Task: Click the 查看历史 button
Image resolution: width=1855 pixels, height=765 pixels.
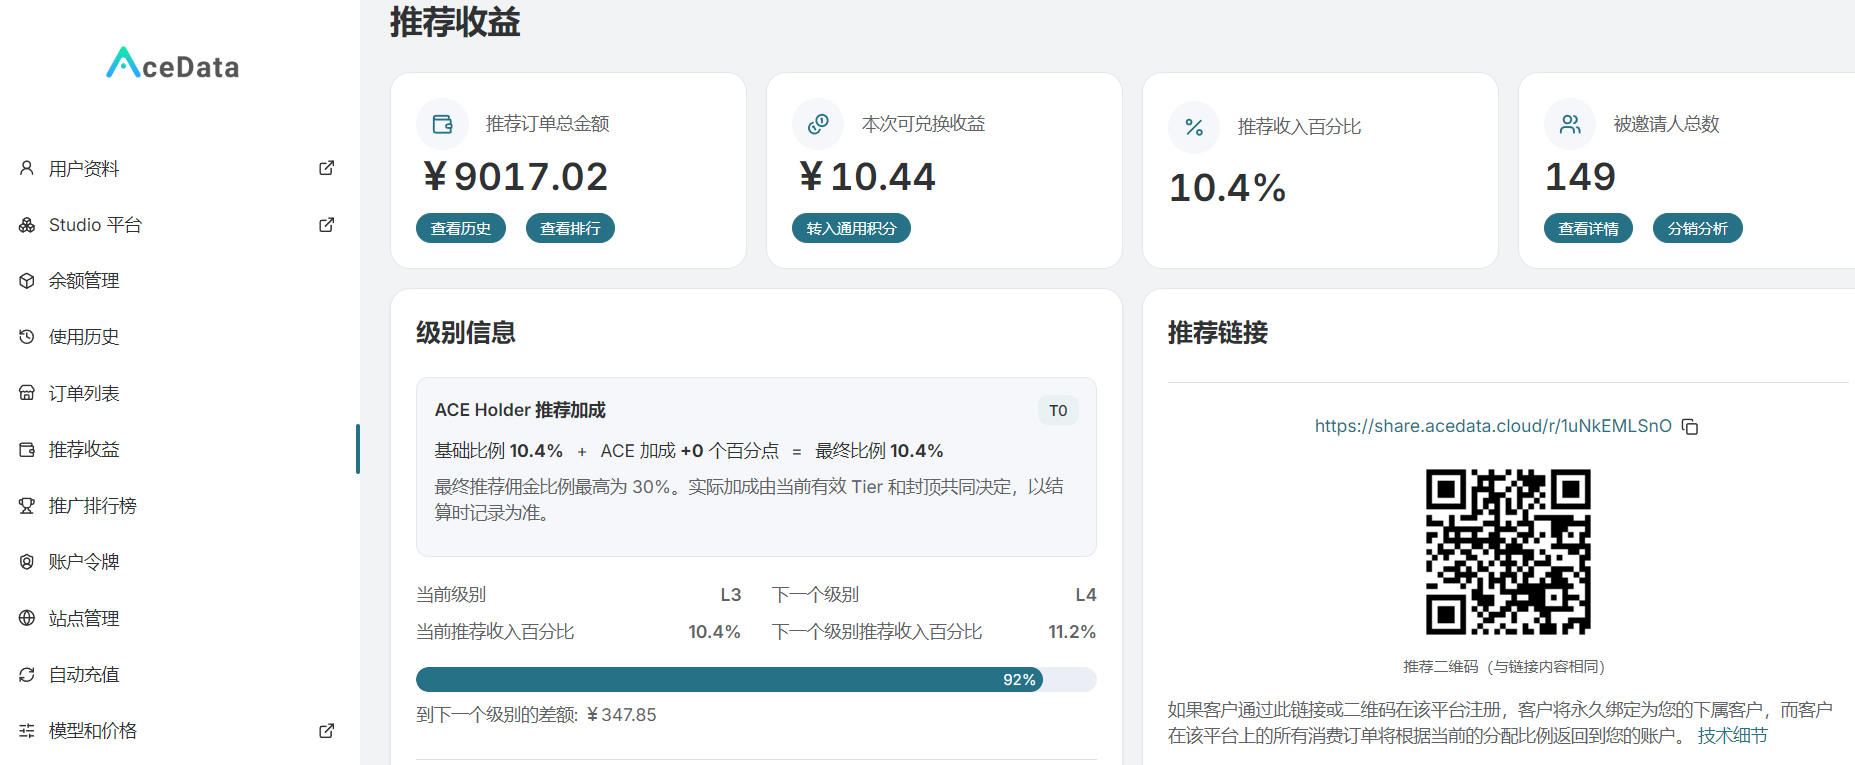Action: tap(461, 228)
